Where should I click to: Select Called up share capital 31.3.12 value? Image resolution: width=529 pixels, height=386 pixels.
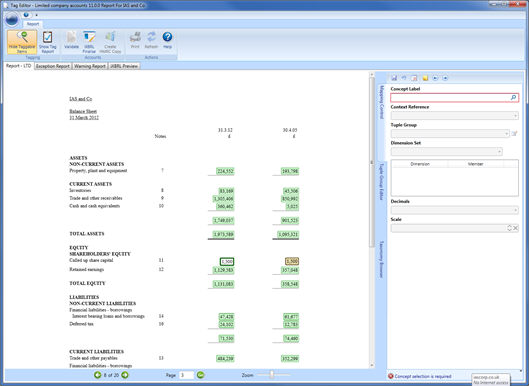point(227,261)
